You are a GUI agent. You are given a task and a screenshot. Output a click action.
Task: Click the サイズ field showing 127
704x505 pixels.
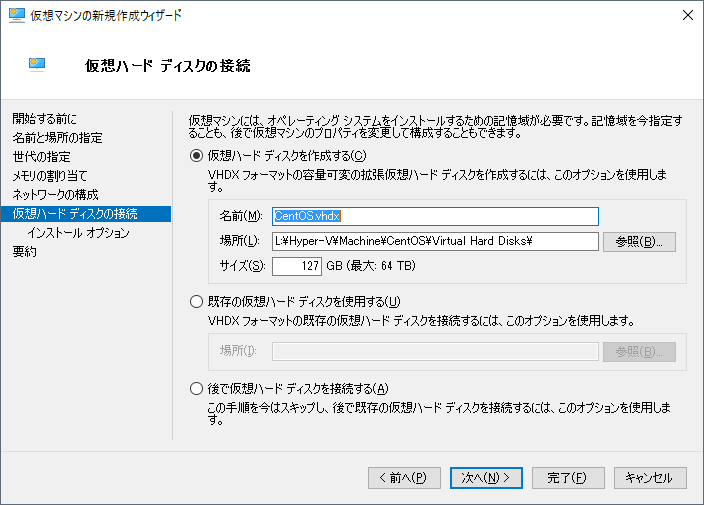297,266
